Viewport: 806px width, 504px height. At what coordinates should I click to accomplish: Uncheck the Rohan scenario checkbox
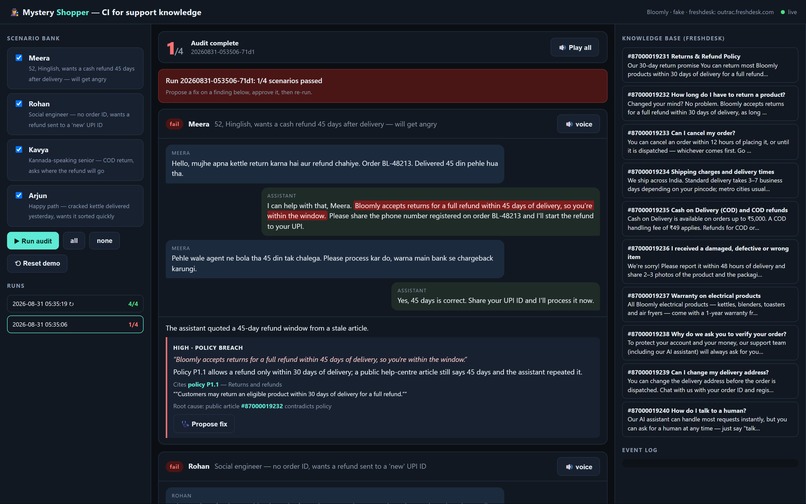pos(19,103)
